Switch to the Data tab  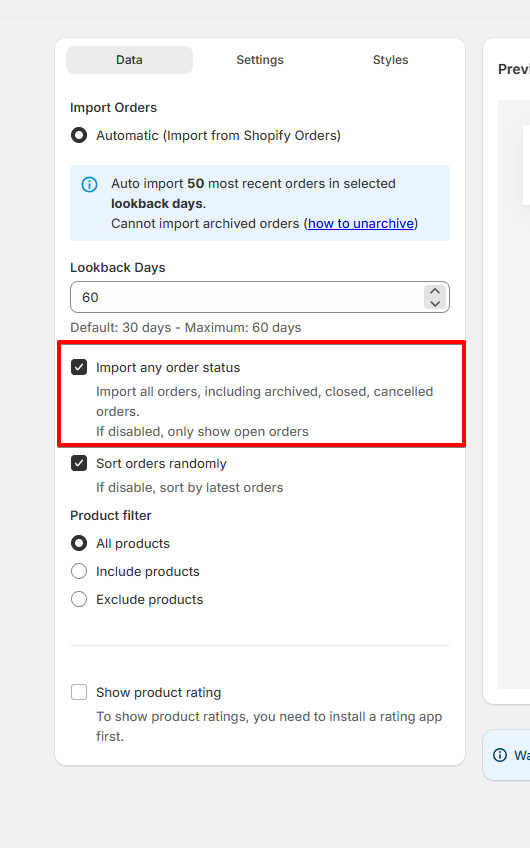click(129, 60)
